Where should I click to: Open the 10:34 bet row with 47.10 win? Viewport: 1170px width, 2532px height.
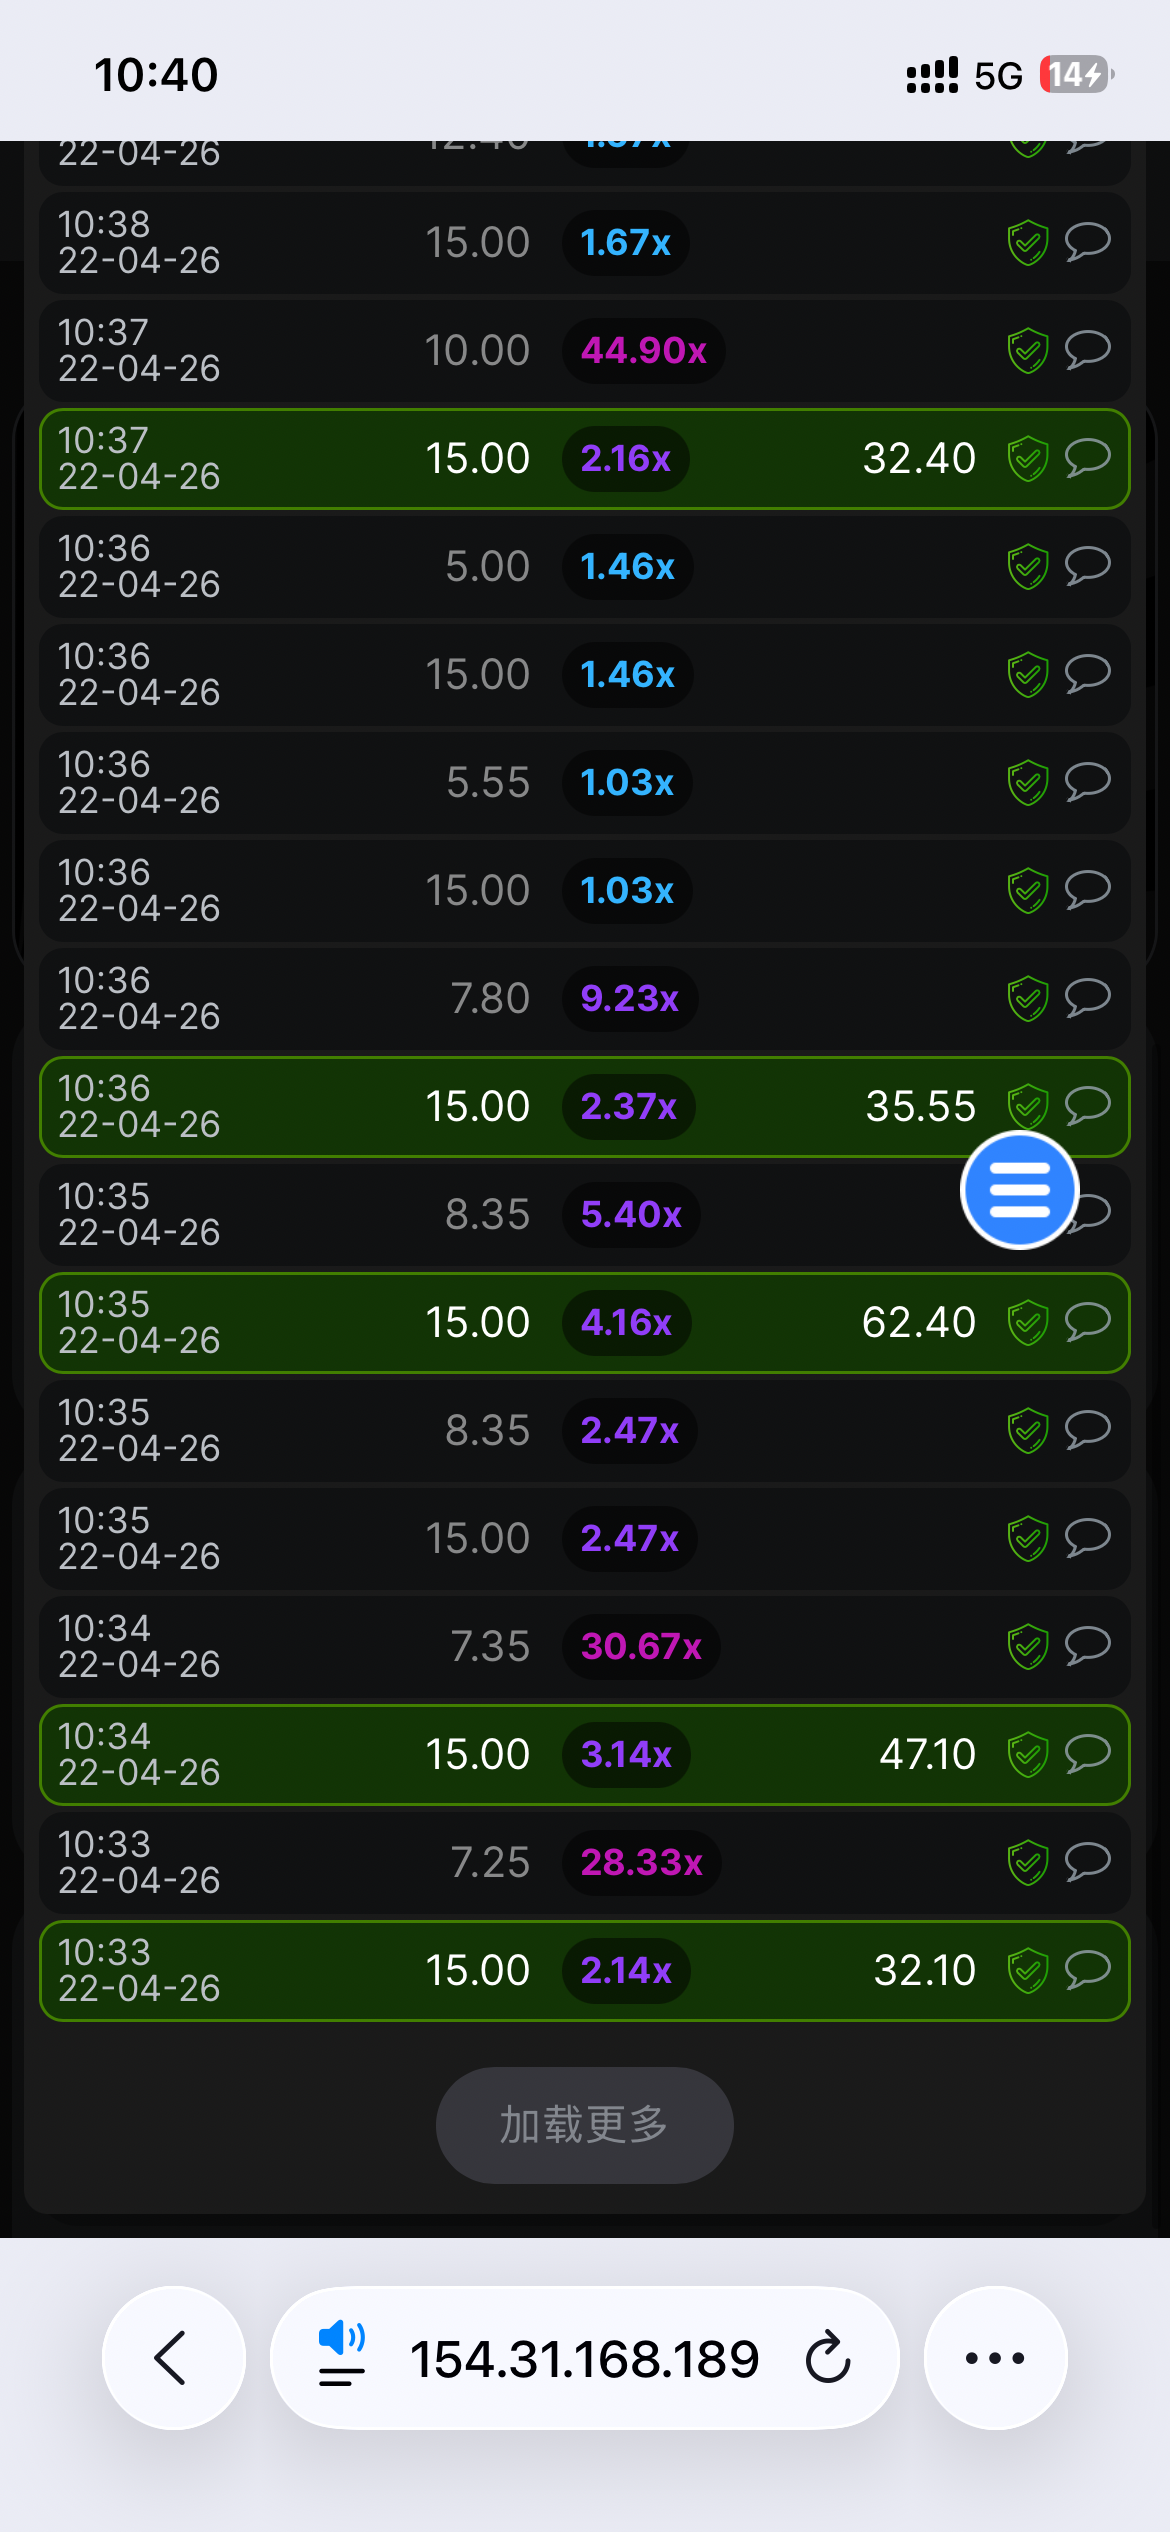(584, 1755)
